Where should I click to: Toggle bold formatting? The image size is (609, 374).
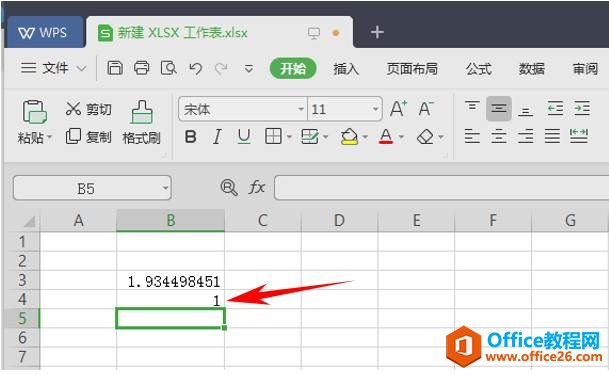point(190,137)
